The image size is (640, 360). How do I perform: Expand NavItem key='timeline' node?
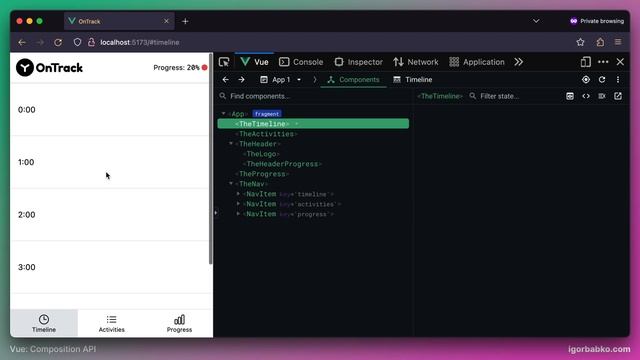pos(238,194)
